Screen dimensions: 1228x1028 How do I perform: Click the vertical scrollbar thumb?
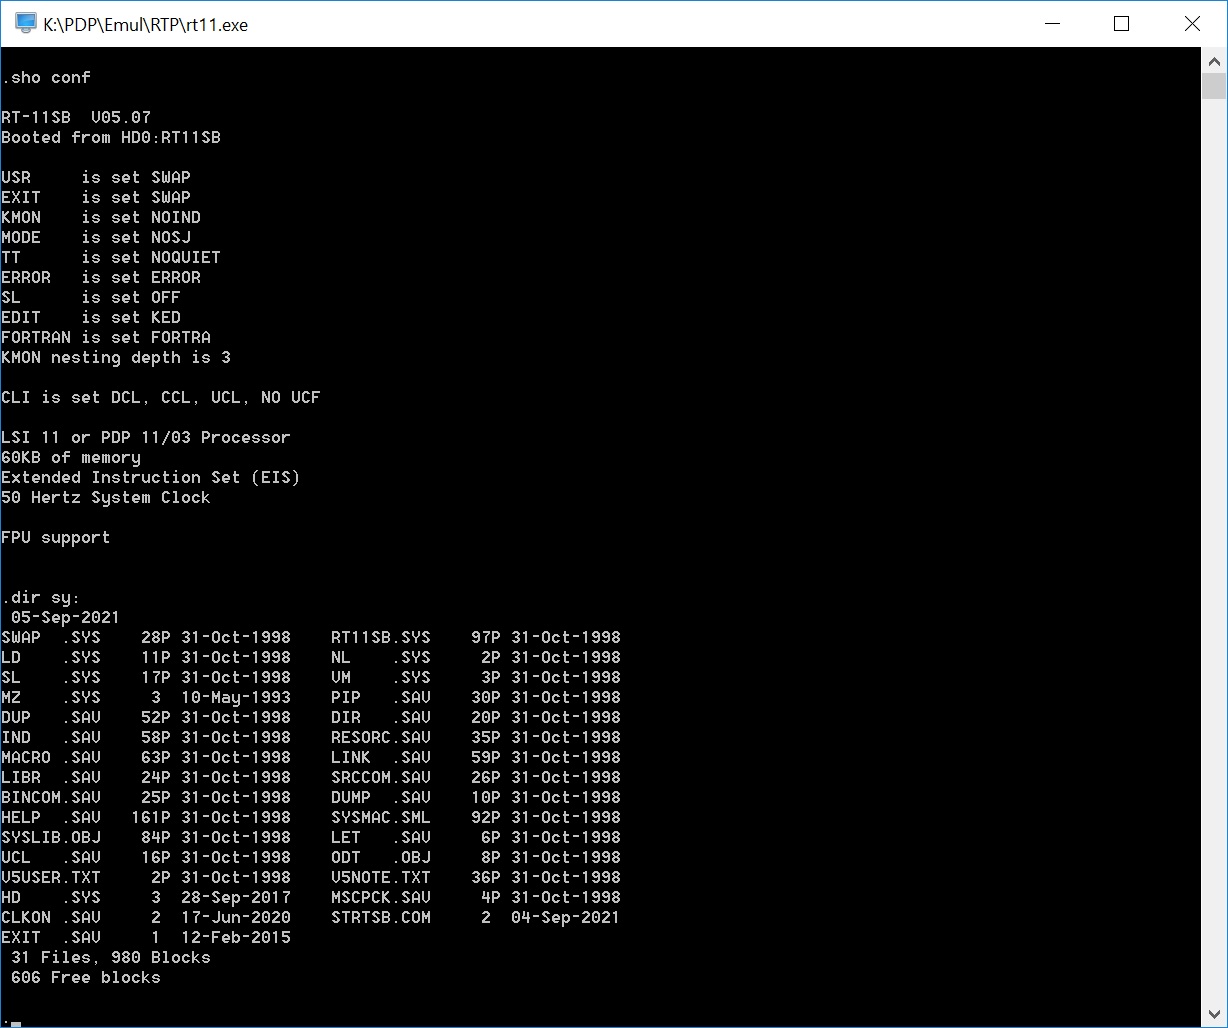click(x=1214, y=86)
